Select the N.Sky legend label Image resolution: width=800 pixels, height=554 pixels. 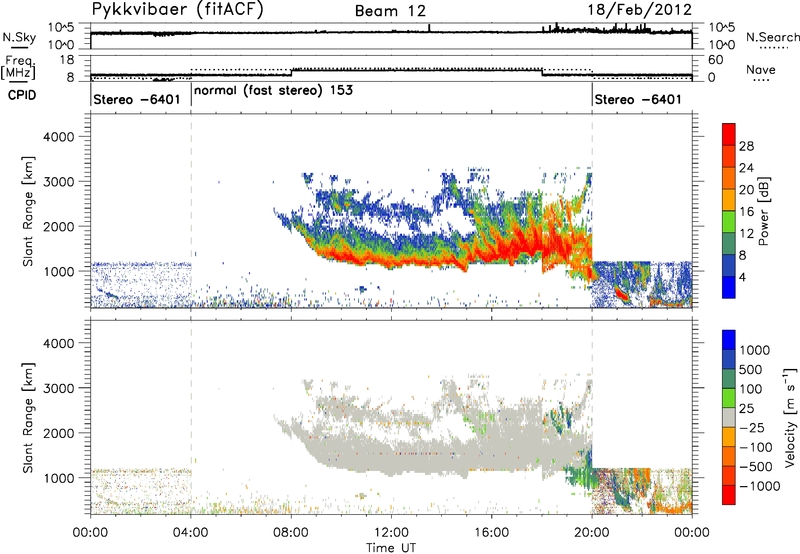(x=19, y=37)
